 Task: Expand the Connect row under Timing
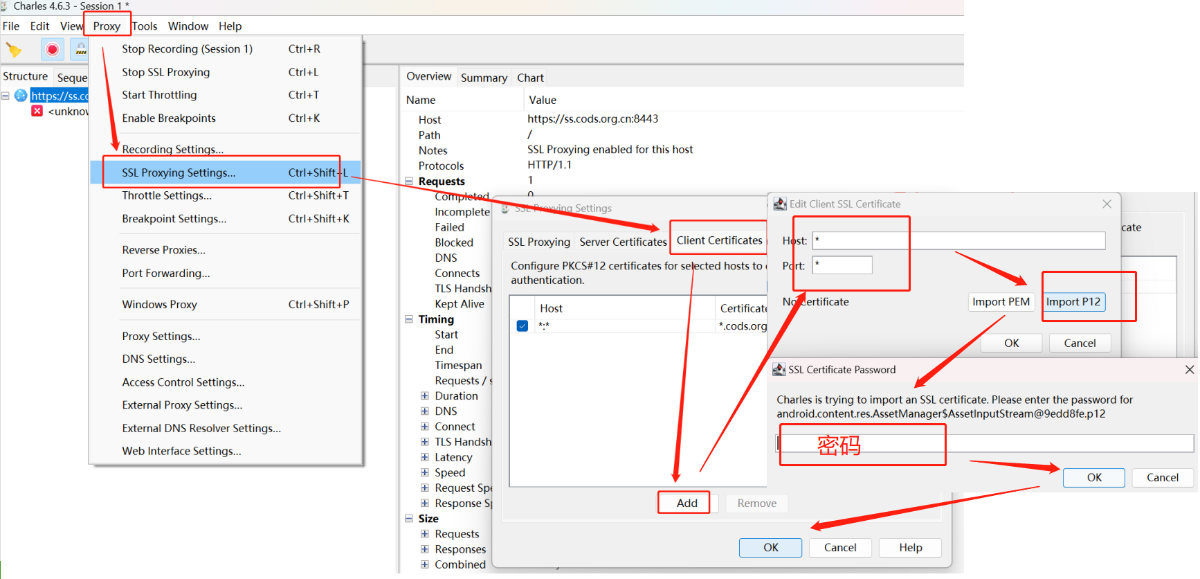[425, 427]
